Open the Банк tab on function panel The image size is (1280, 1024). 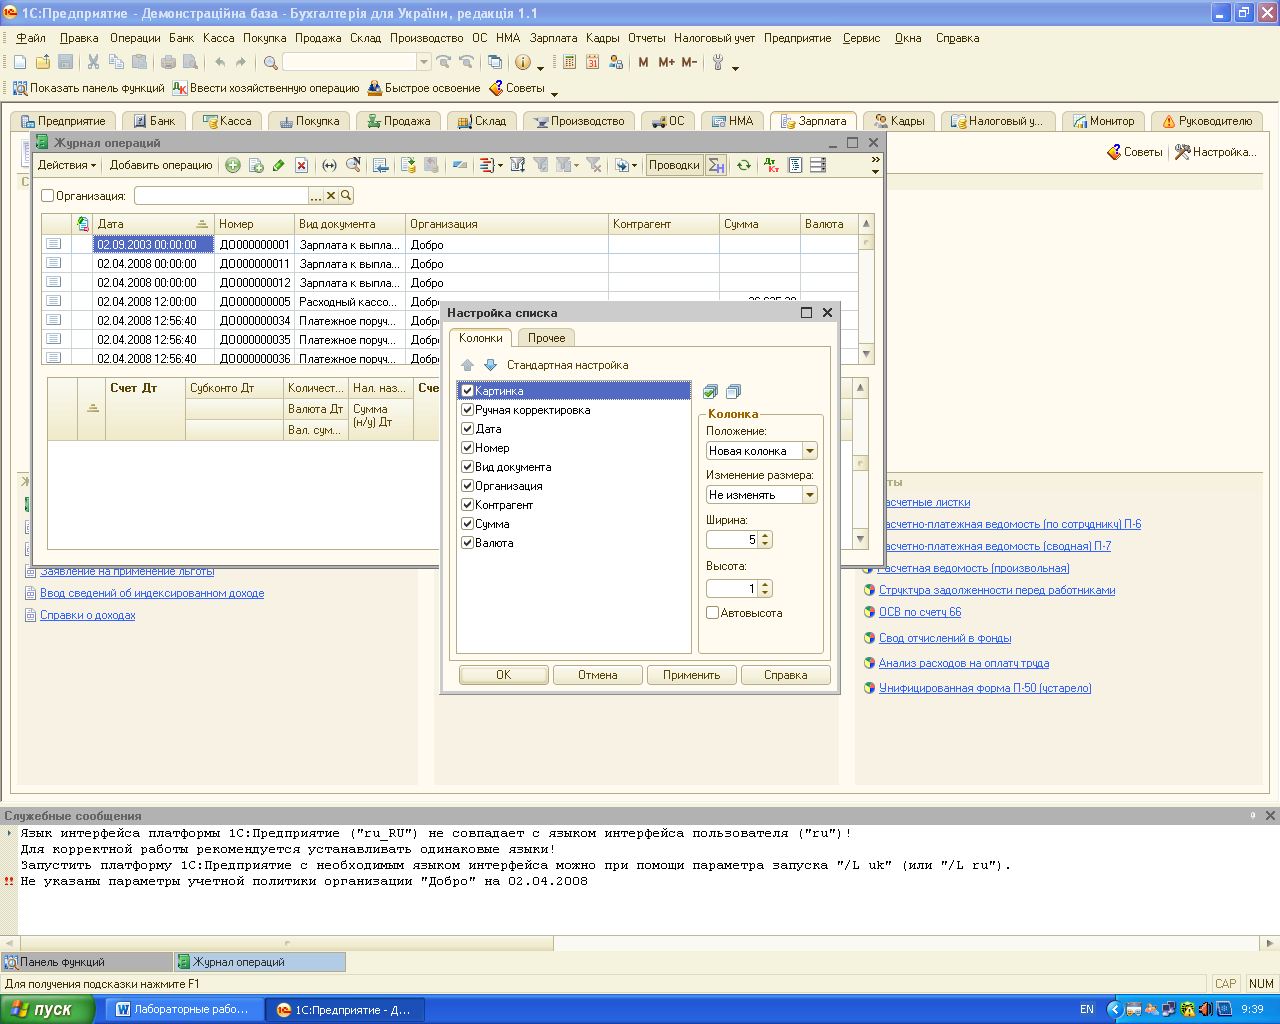pyautogui.click(x=155, y=121)
